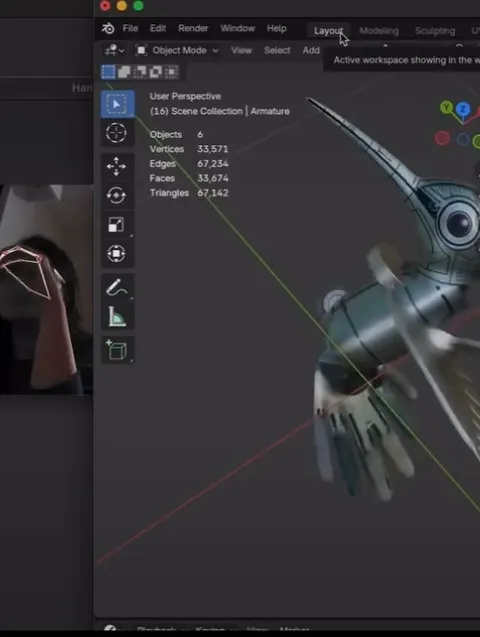Activate the Annotate pencil tool
This screenshot has width=480, height=637.
[x=117, y=288]
